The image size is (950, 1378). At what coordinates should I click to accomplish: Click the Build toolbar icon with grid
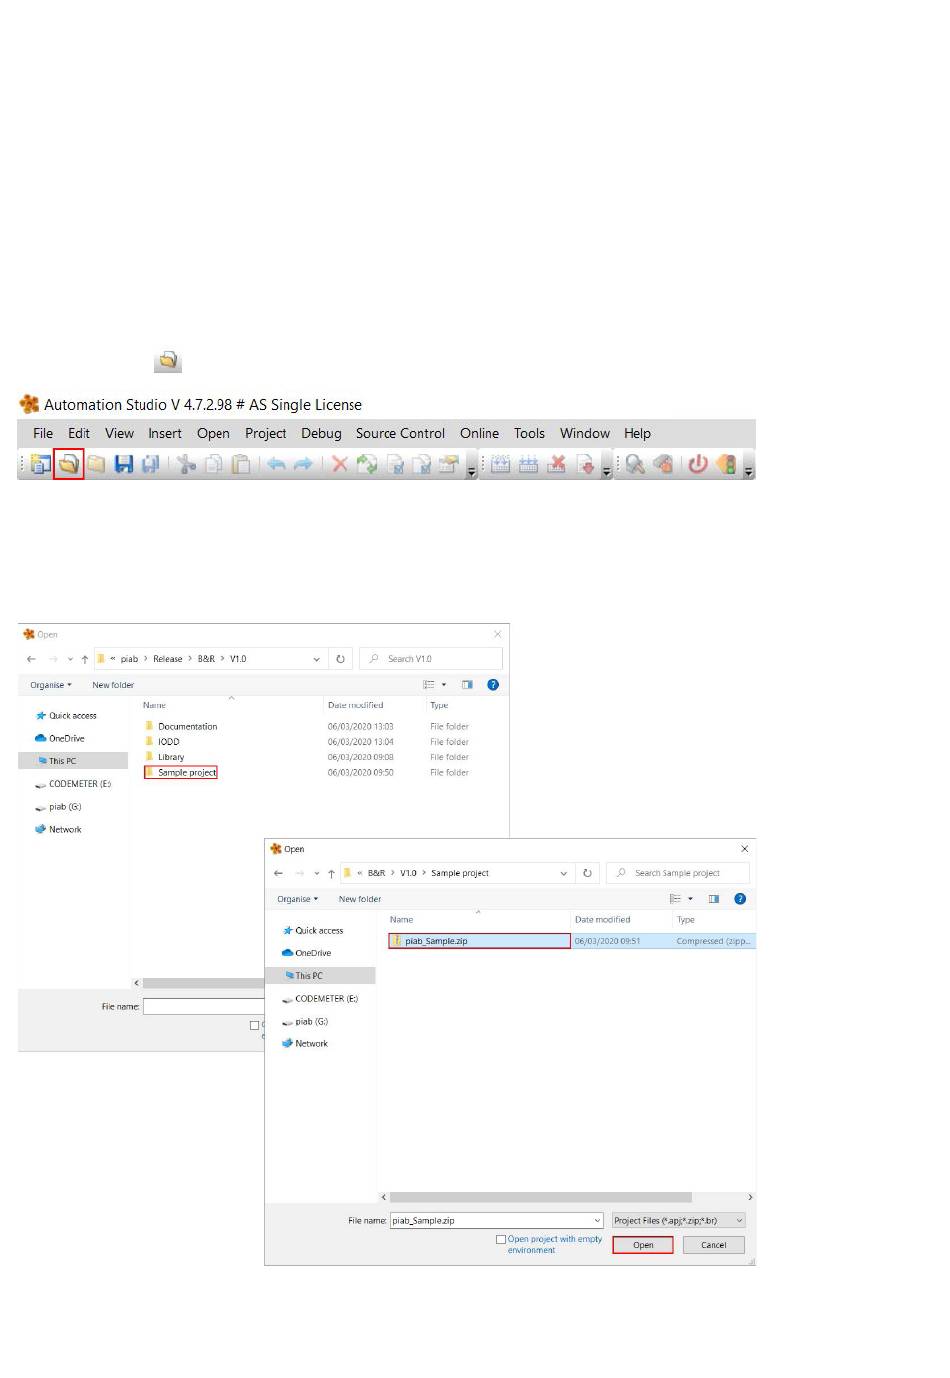[x=501, y=464]
